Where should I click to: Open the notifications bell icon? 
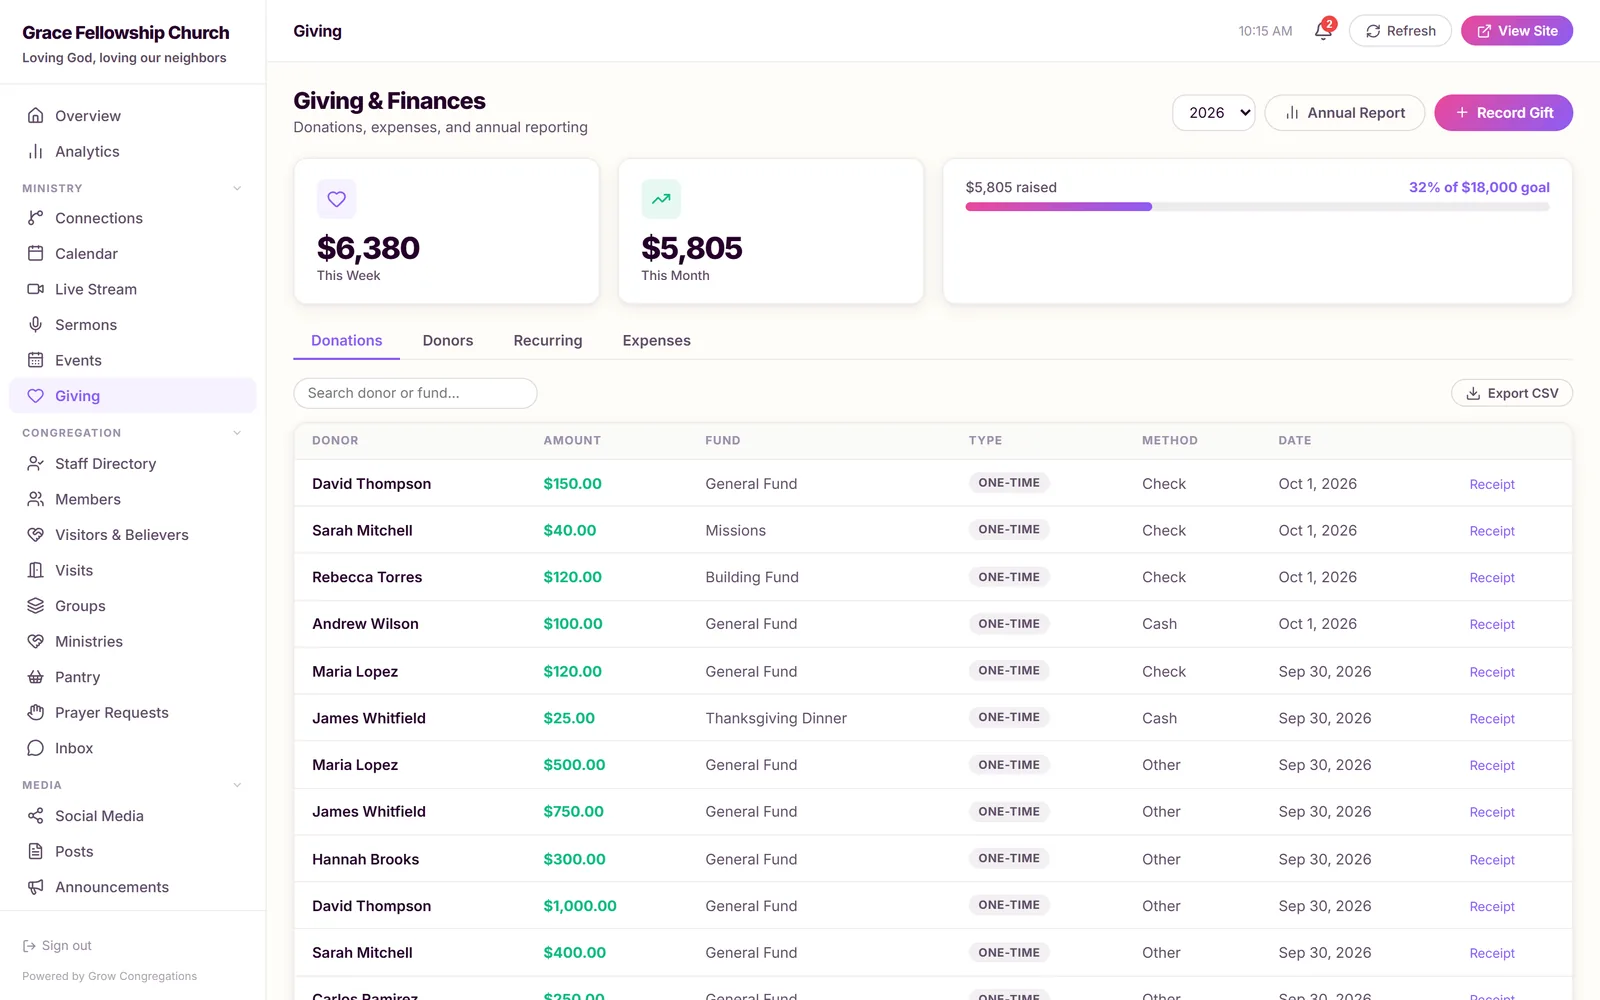tap(1323, 31)
